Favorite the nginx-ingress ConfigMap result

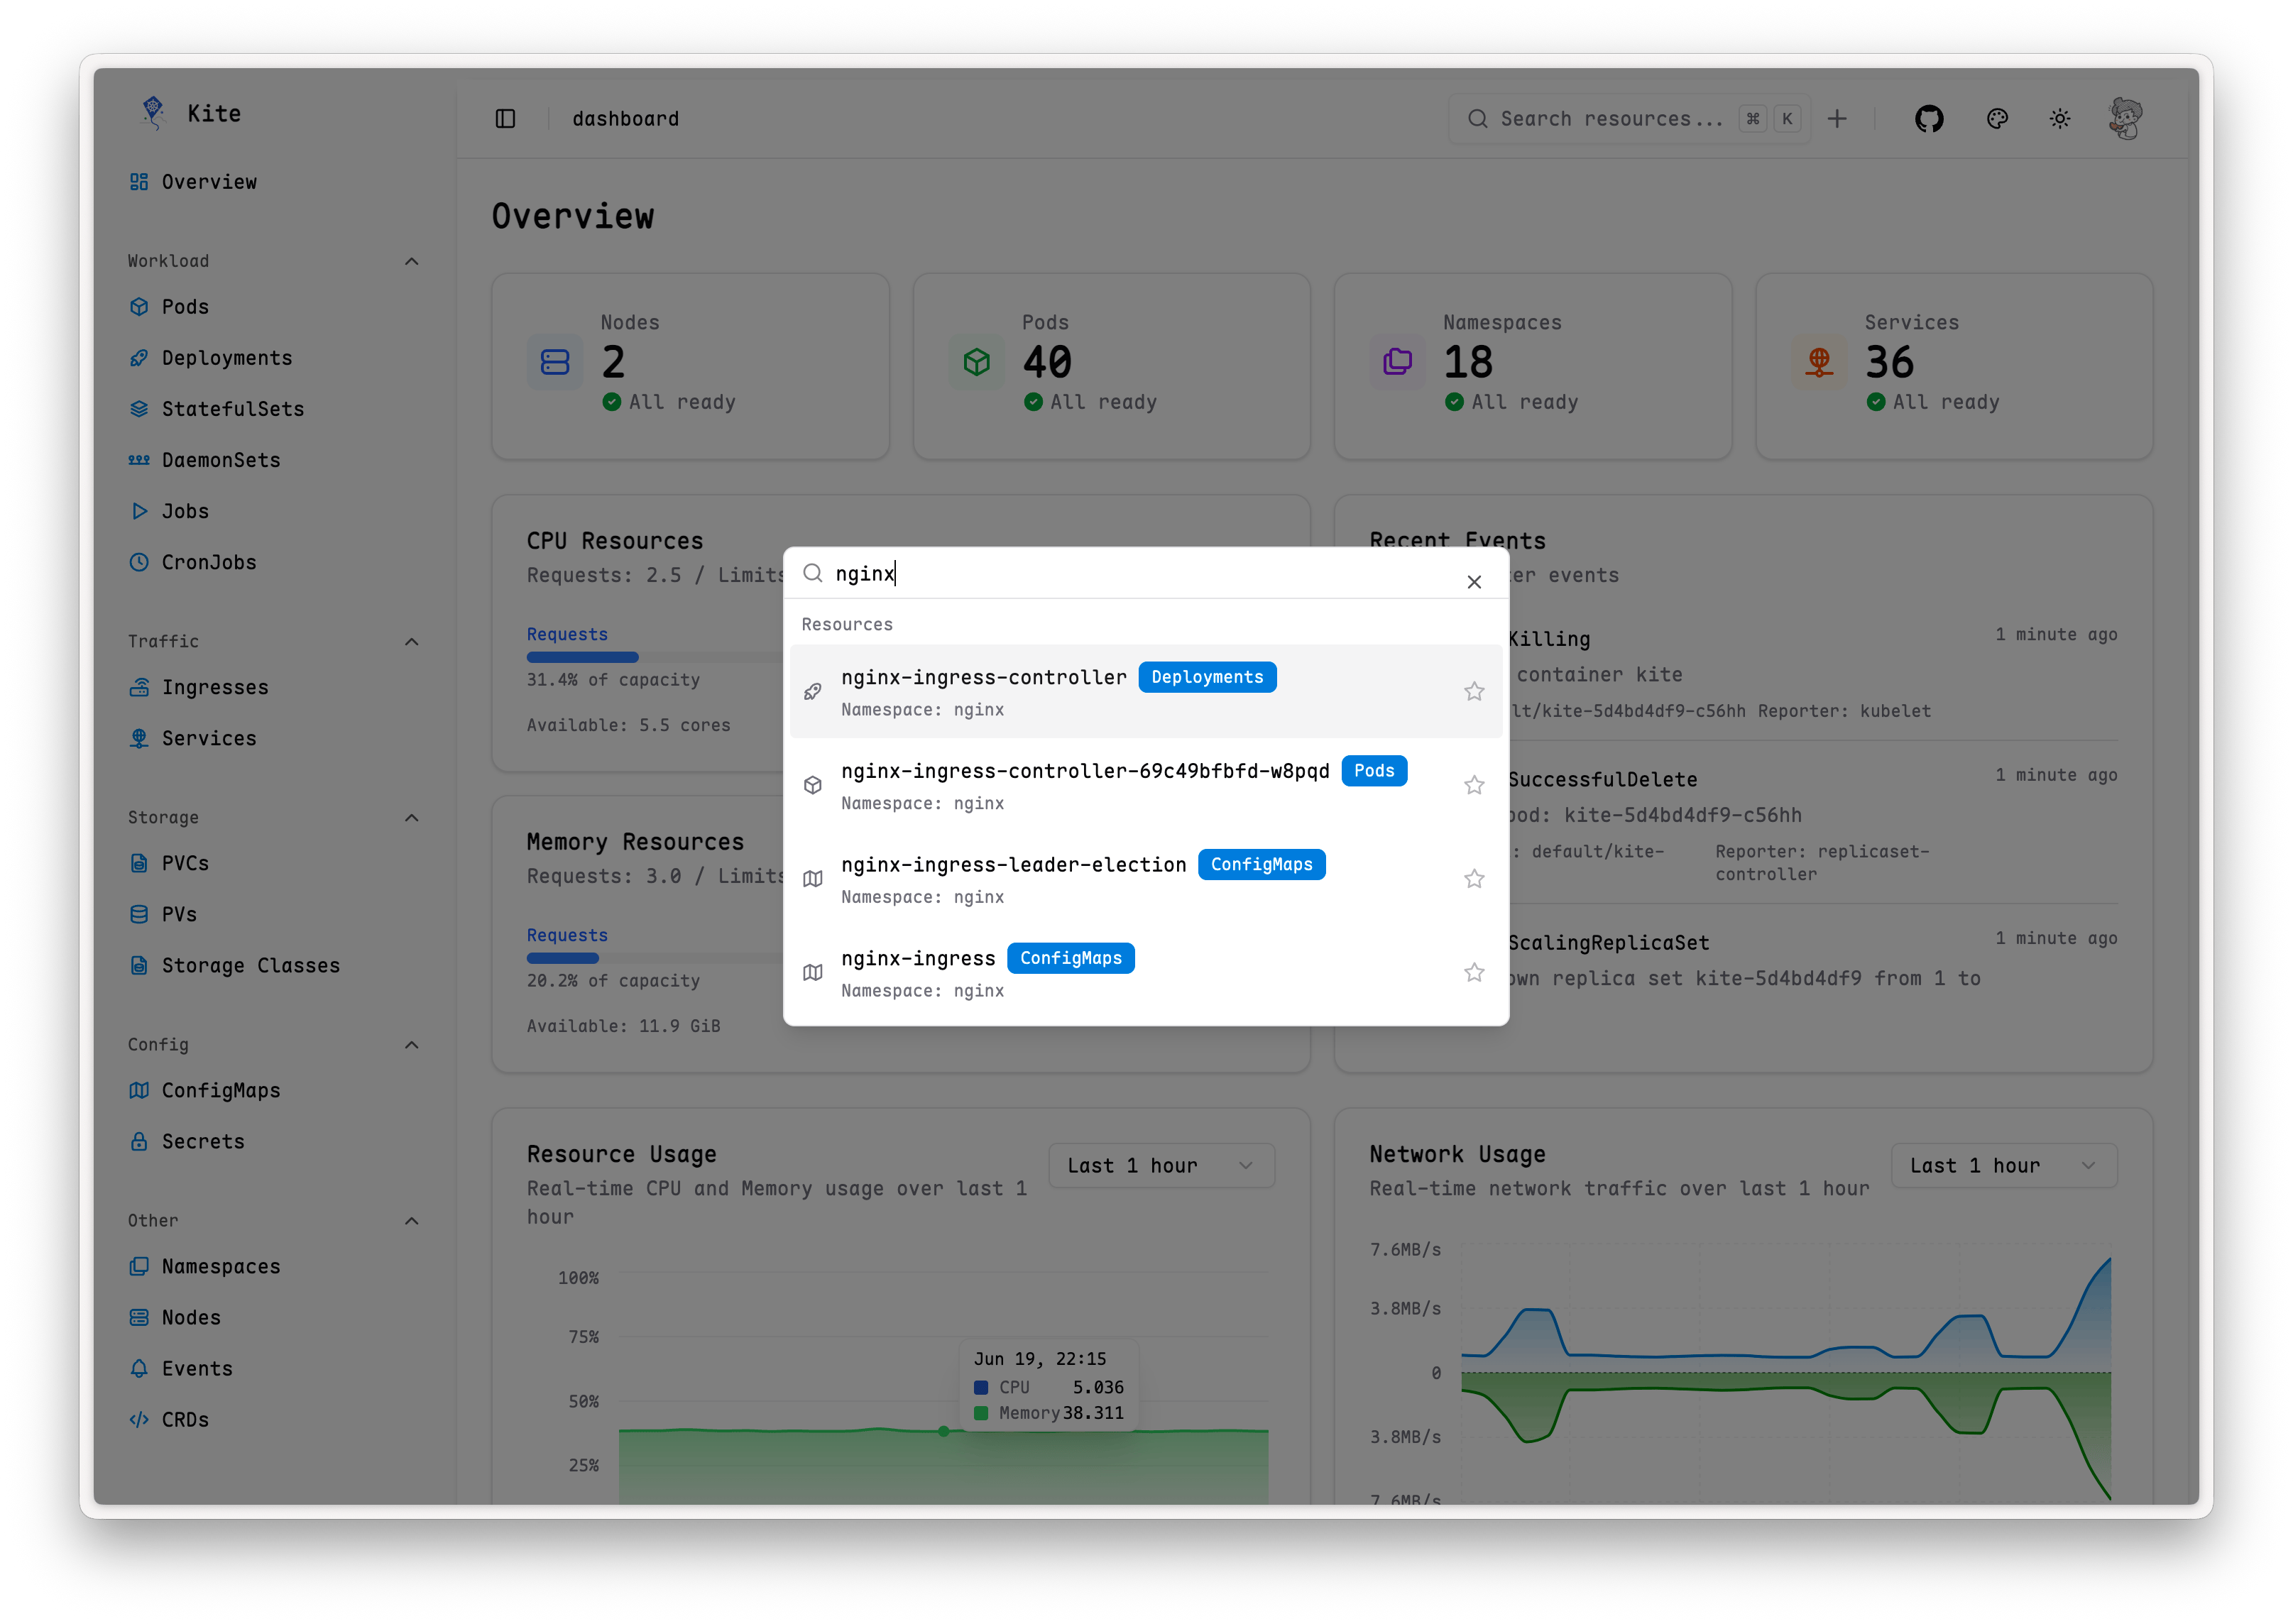click(1473, 972)
